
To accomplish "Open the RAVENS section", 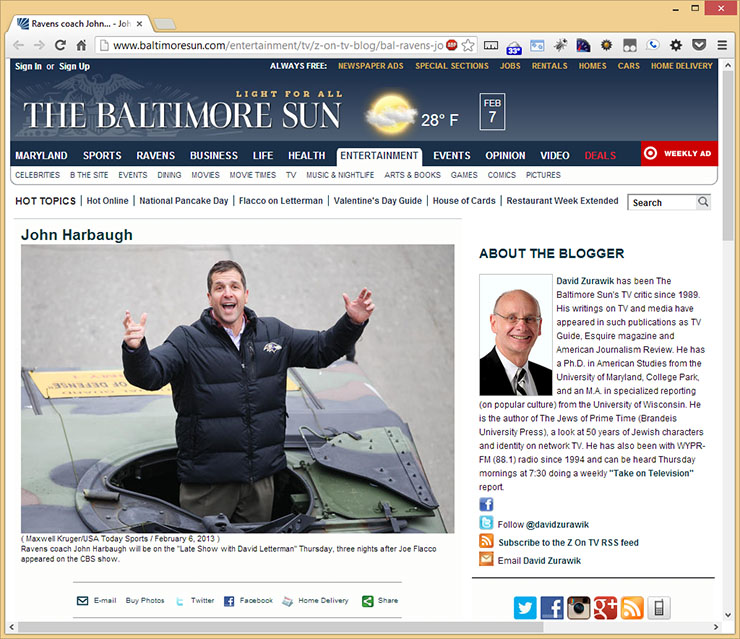I will tap(156, 155).
